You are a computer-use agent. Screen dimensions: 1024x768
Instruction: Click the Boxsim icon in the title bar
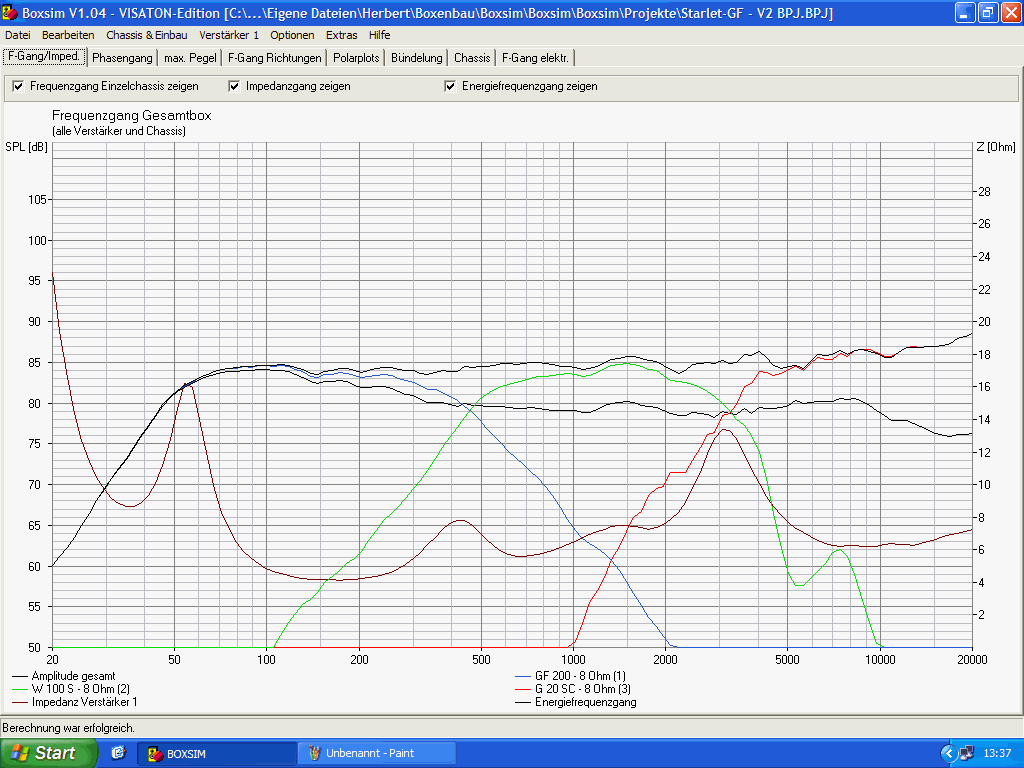click(12, 13)
